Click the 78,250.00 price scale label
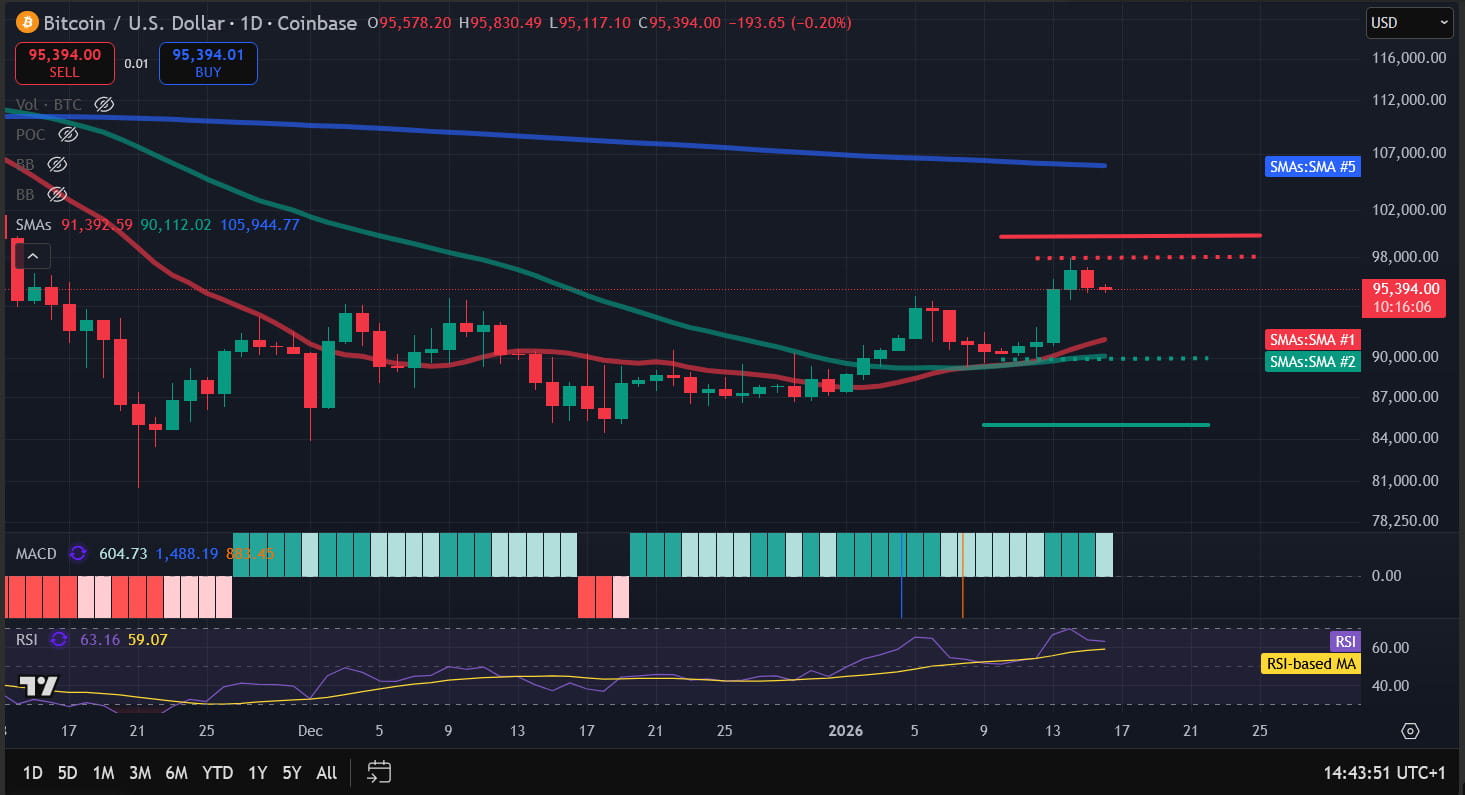Screen dimensions: 1465x795 tap(1404, 521)
